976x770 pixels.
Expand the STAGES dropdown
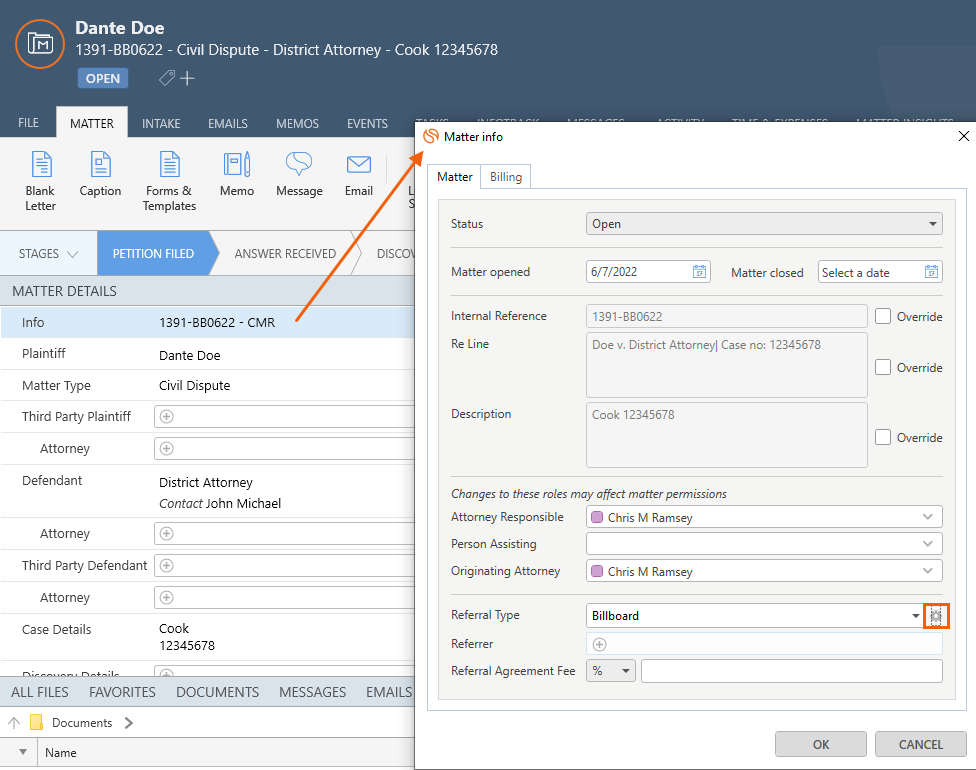(x=49, y=253)
